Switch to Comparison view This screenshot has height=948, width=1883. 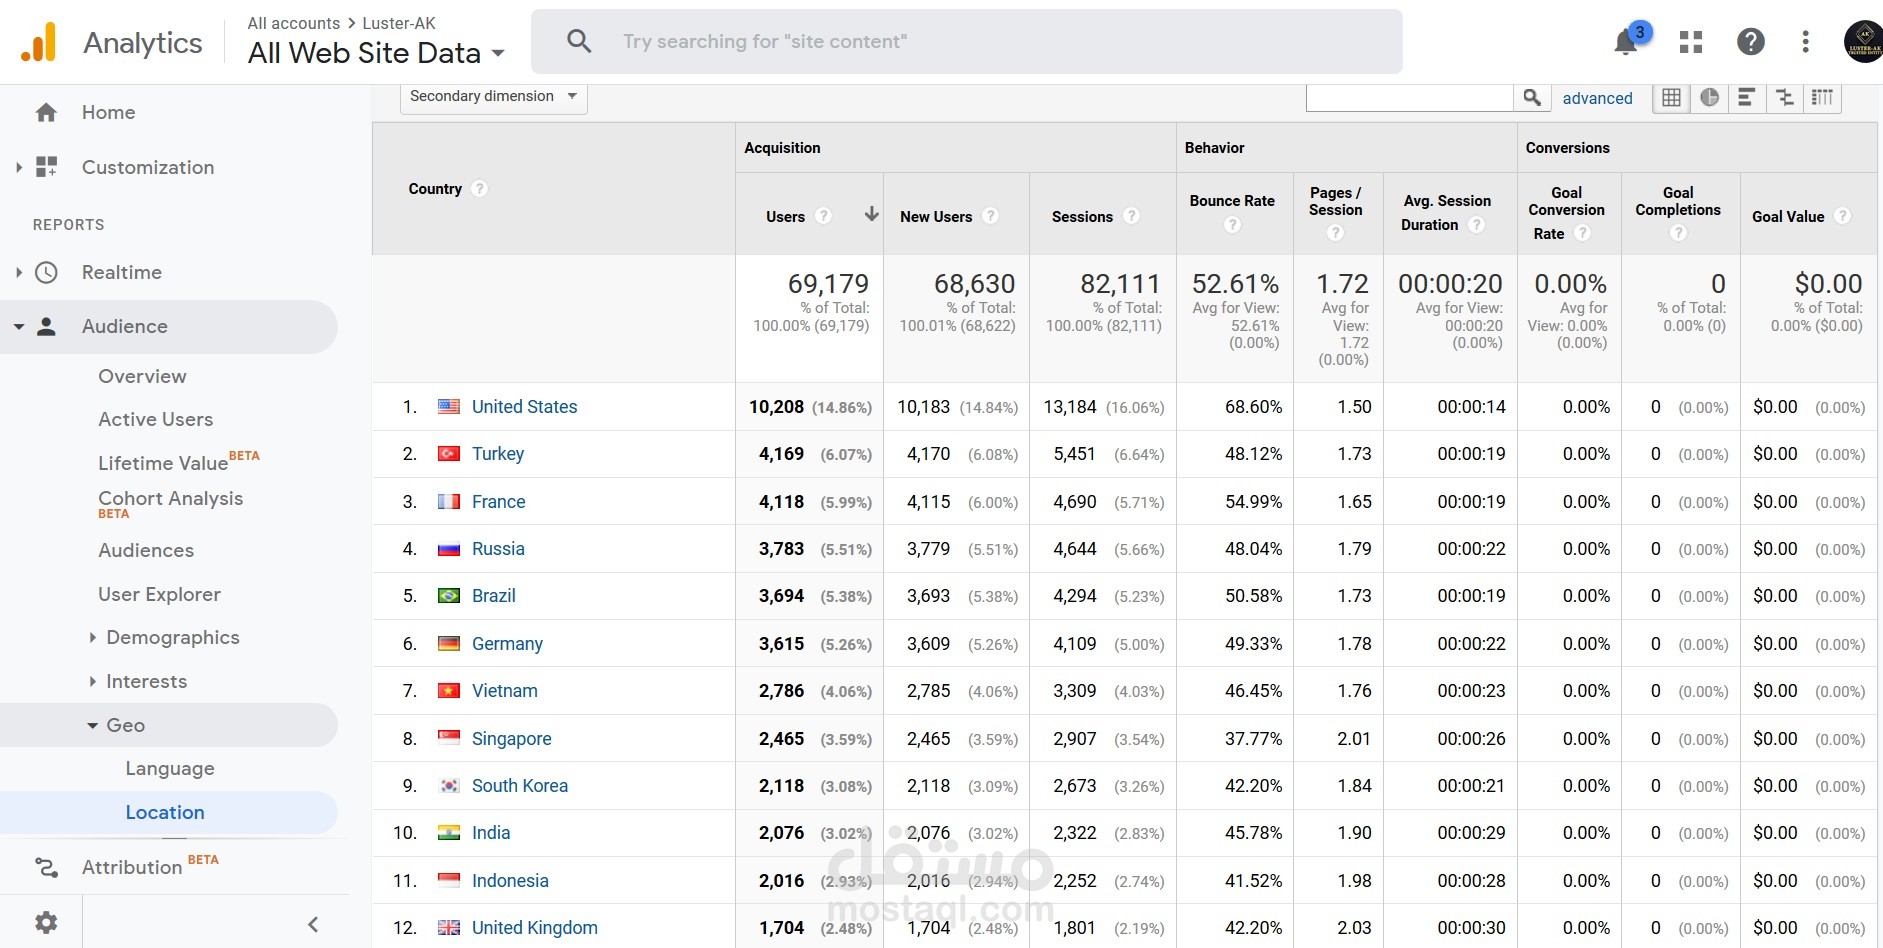(x=1785, y=97)
